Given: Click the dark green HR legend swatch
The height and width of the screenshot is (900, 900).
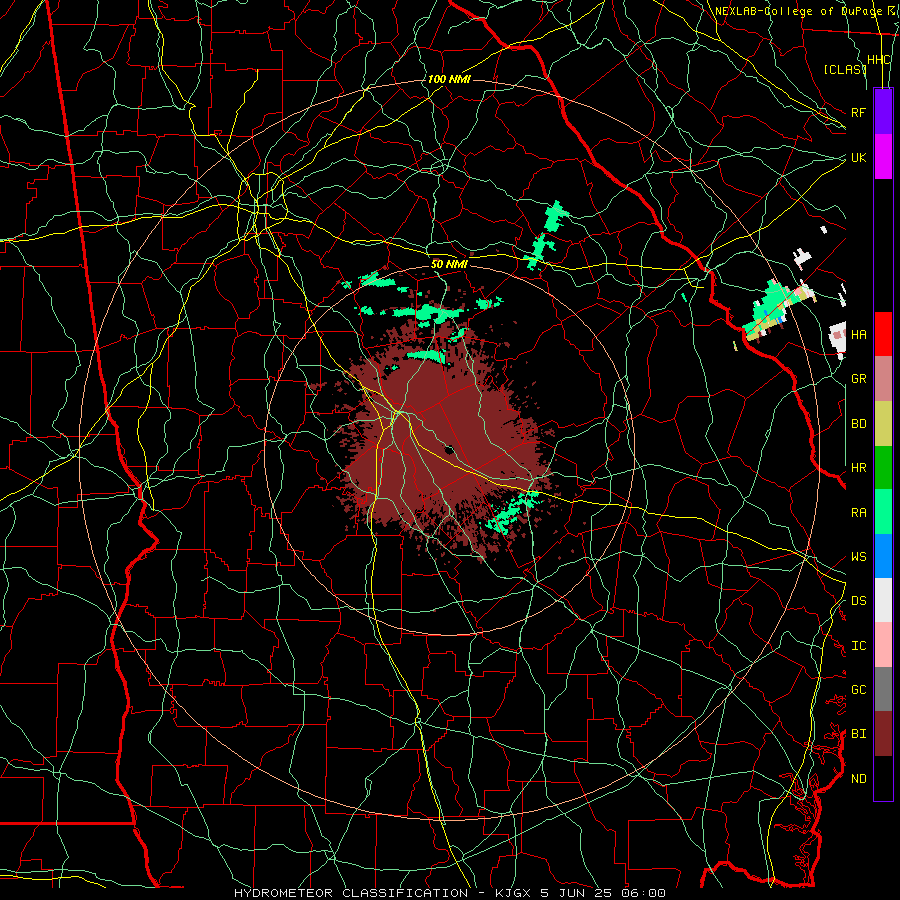Looking at the screenshot, I should 883,468.
